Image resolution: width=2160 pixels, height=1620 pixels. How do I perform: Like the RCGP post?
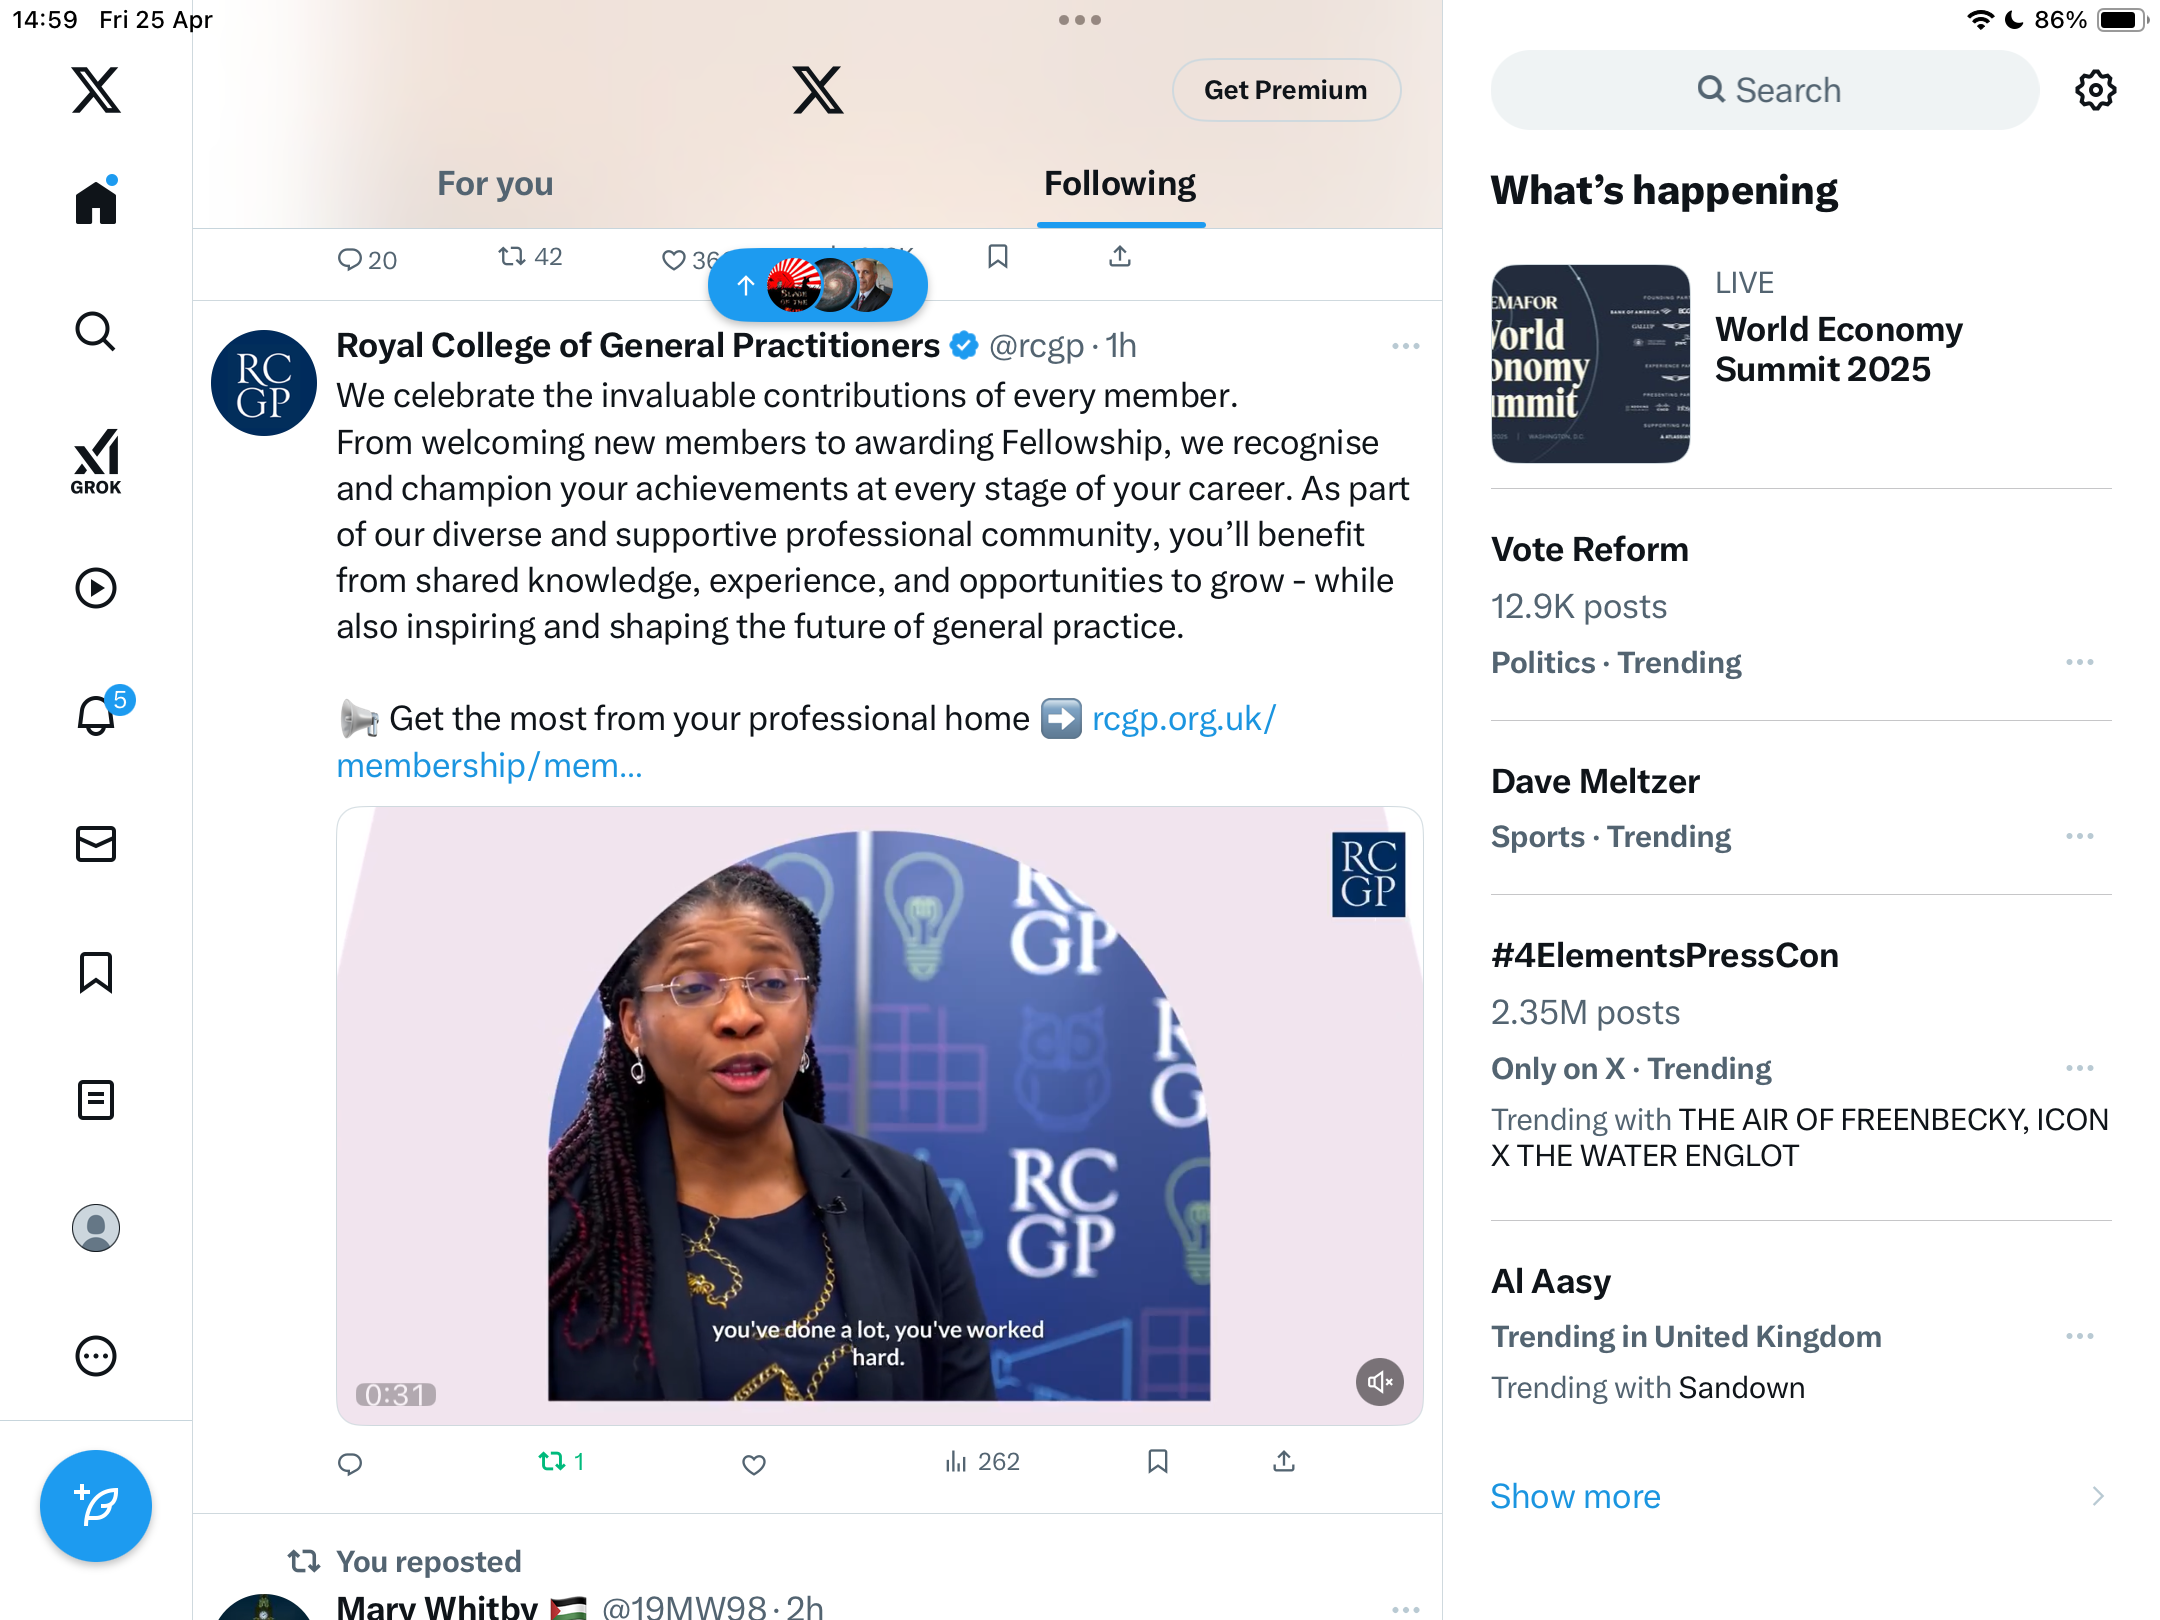pyautogui.click(x=754, y=1464)
